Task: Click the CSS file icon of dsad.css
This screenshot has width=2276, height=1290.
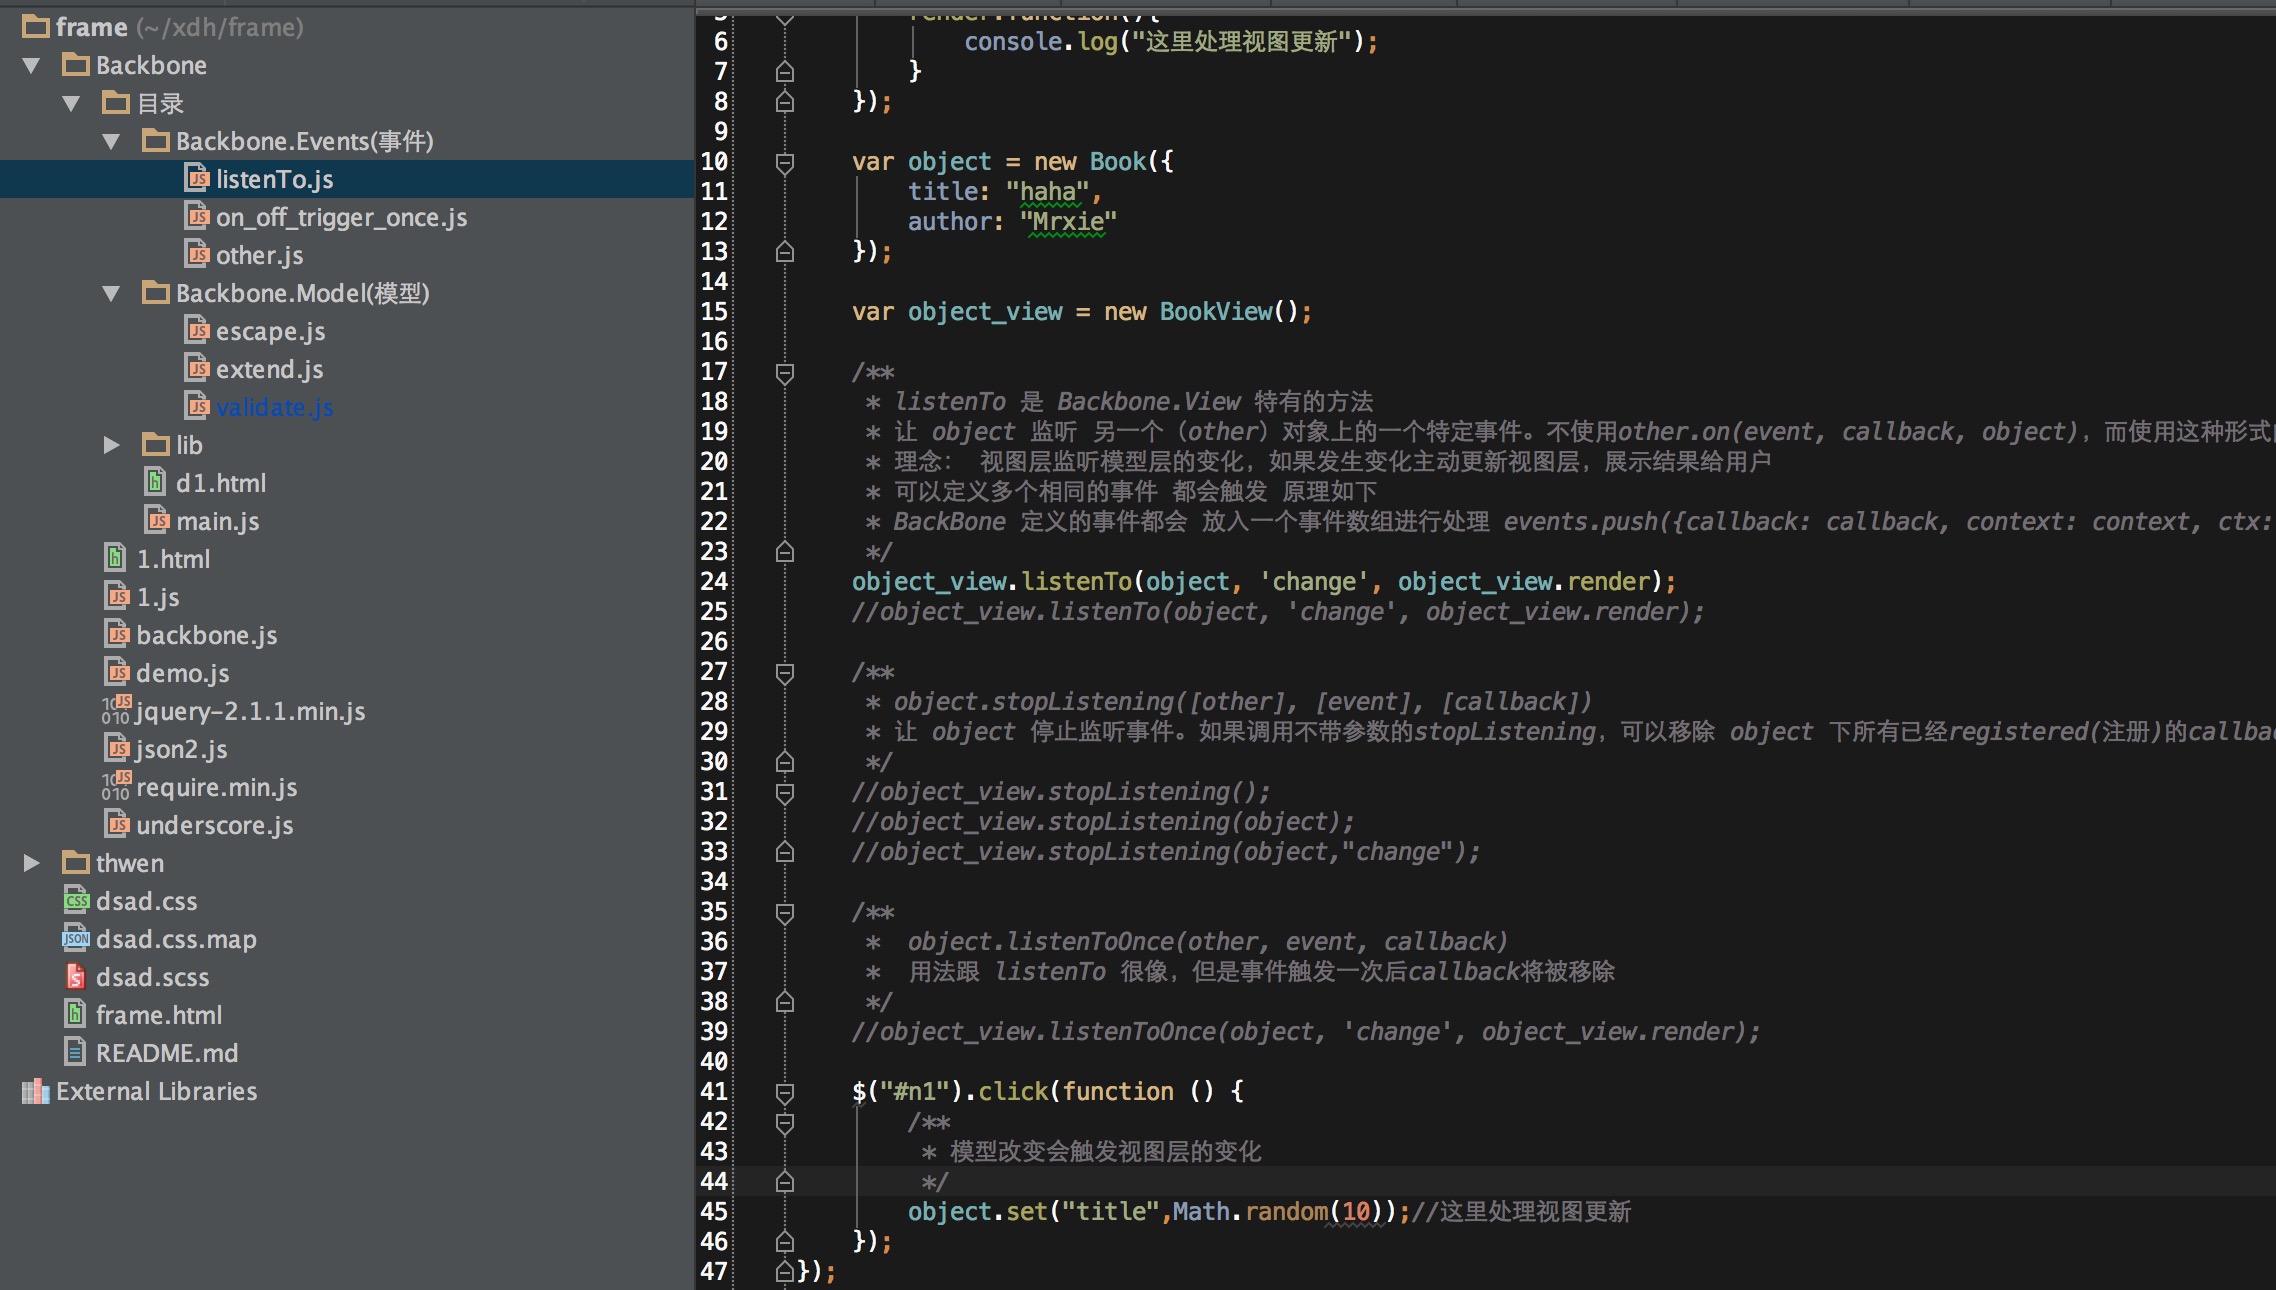Action: coord(76,901)
